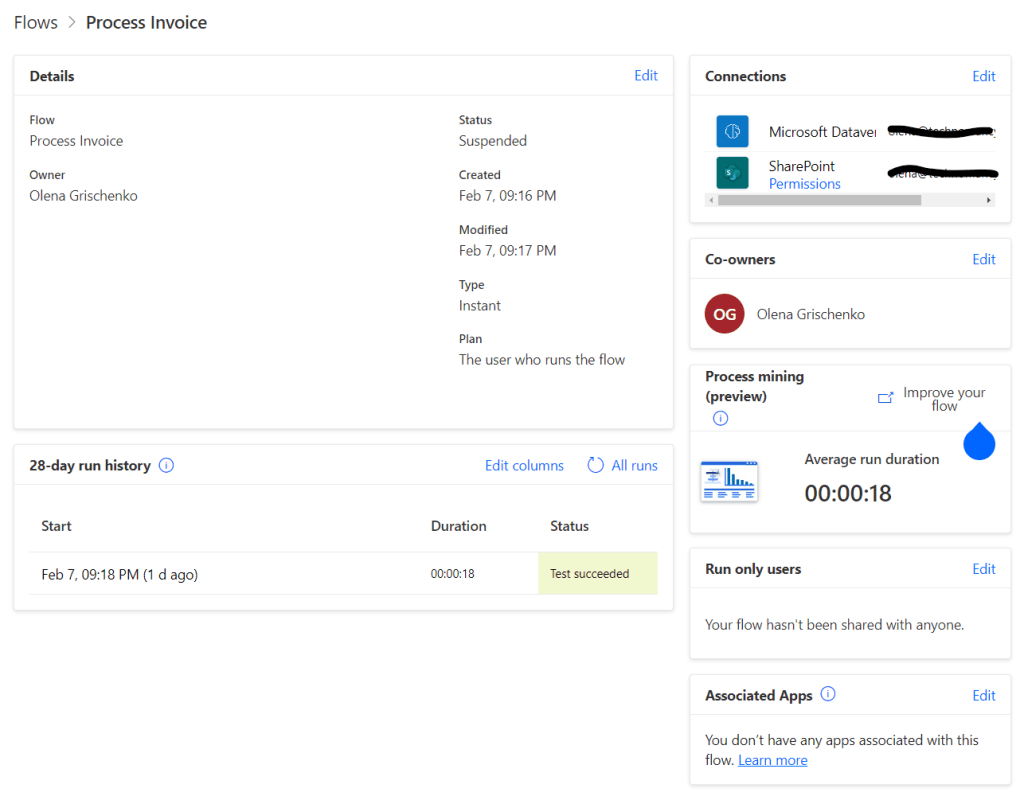Click the SharePoint connection icon
The height and width of the screenshot is (800, 1024).
pyautogui.click(x=732, y=173)
